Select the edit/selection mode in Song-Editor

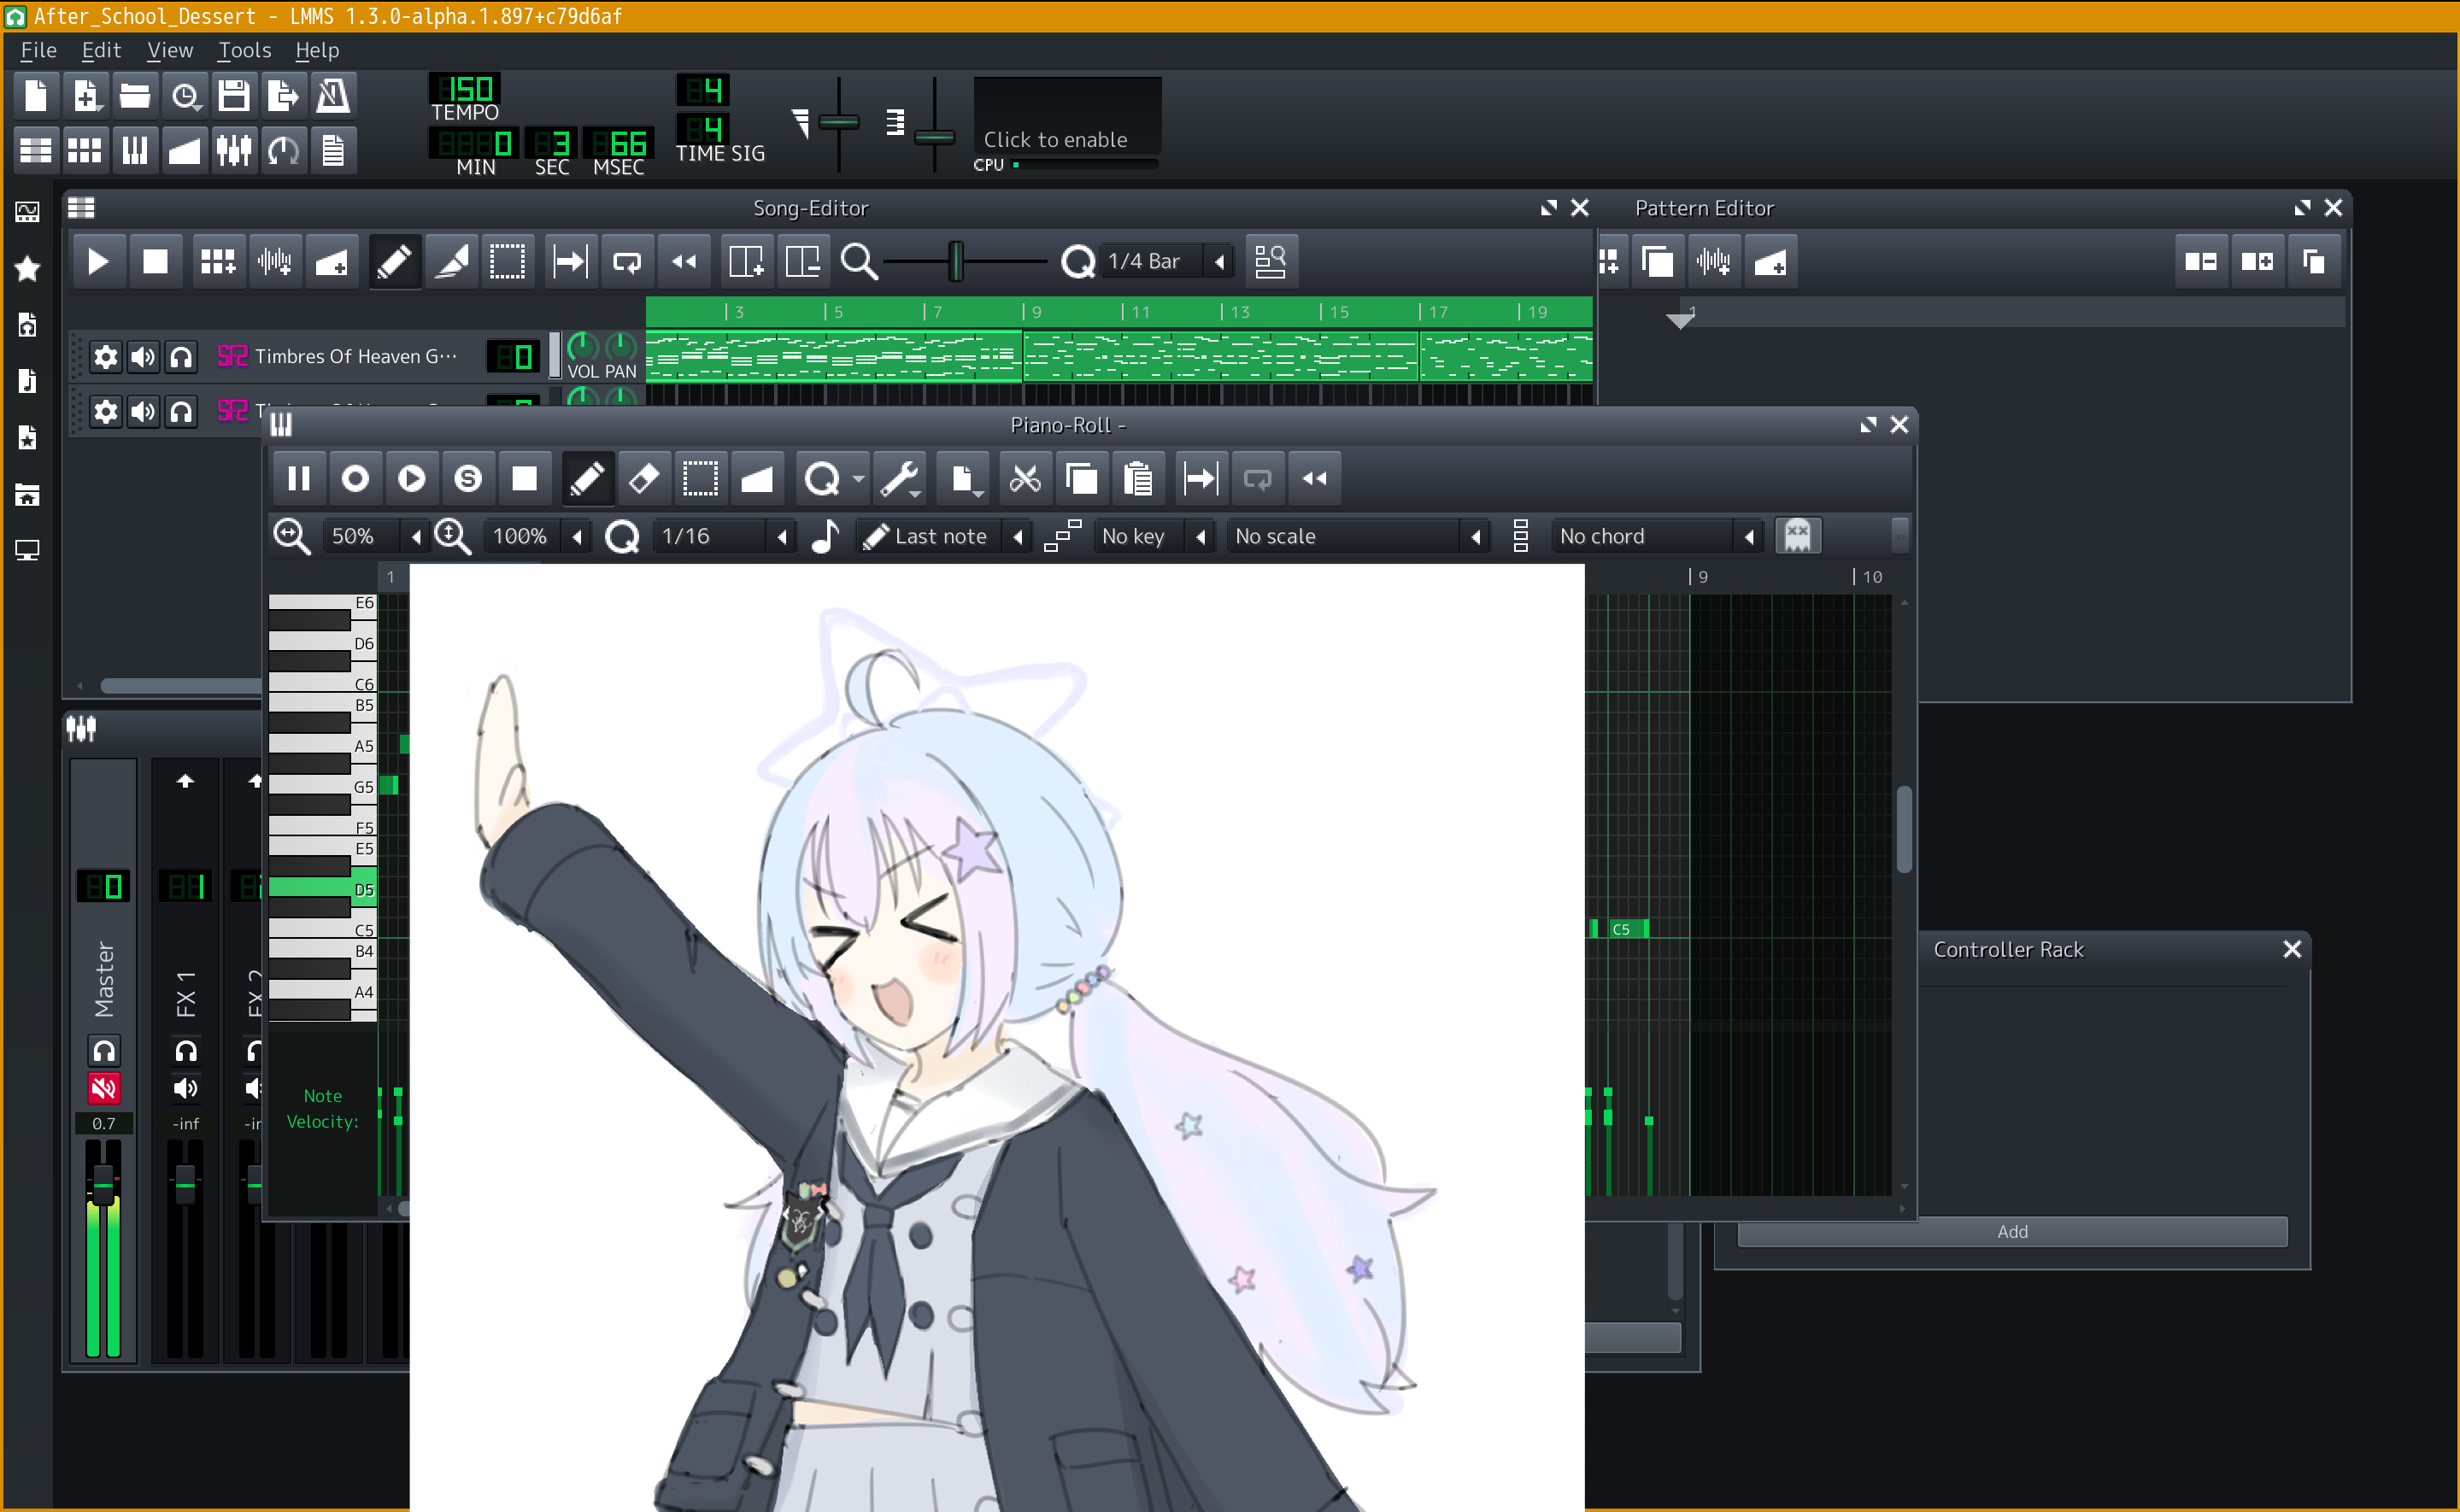[x=508, y=262]
